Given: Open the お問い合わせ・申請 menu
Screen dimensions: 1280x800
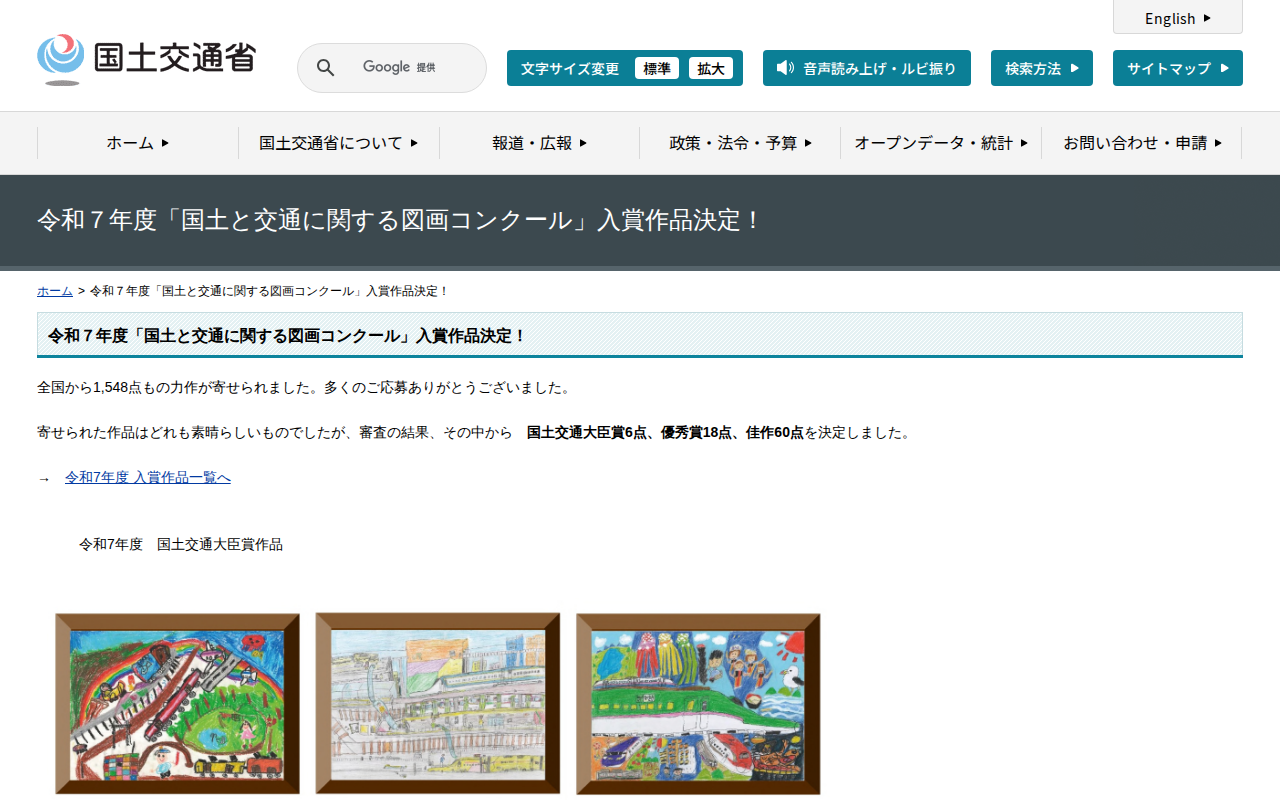Looking at the screenshot, I should coord(1142,143).
